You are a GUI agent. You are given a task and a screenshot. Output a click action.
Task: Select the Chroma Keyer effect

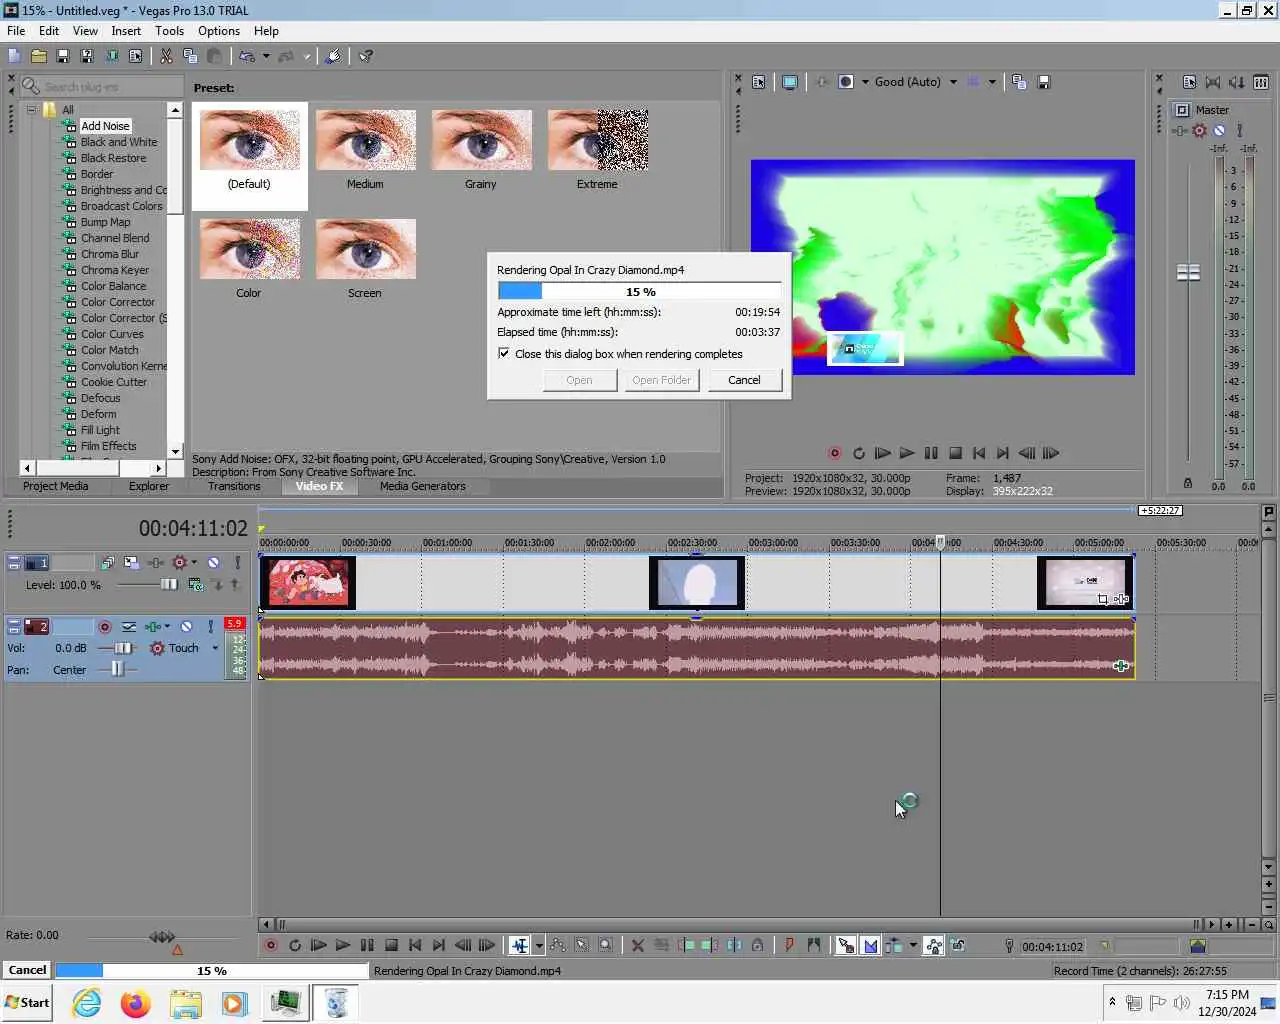[114, 270]
